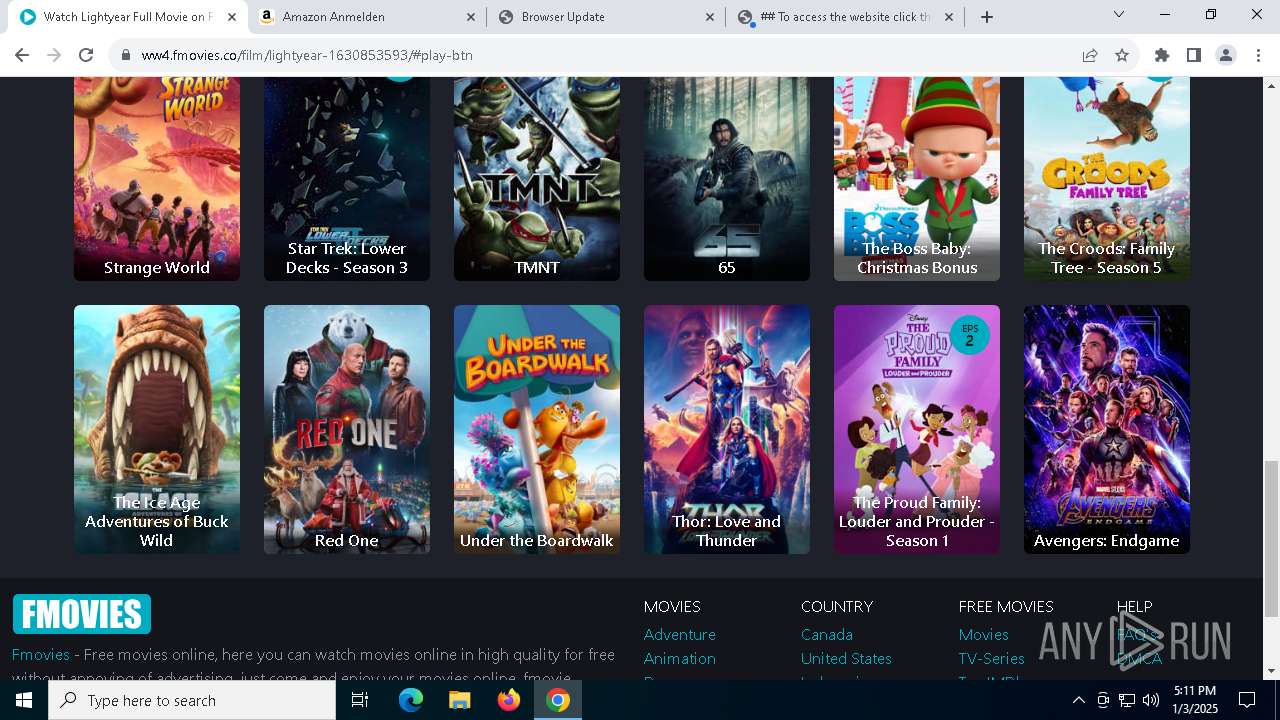Open Chrome profile avatar icon
The height and width of the screenshot is (720, 1280).
click(x=1226, y=55)
